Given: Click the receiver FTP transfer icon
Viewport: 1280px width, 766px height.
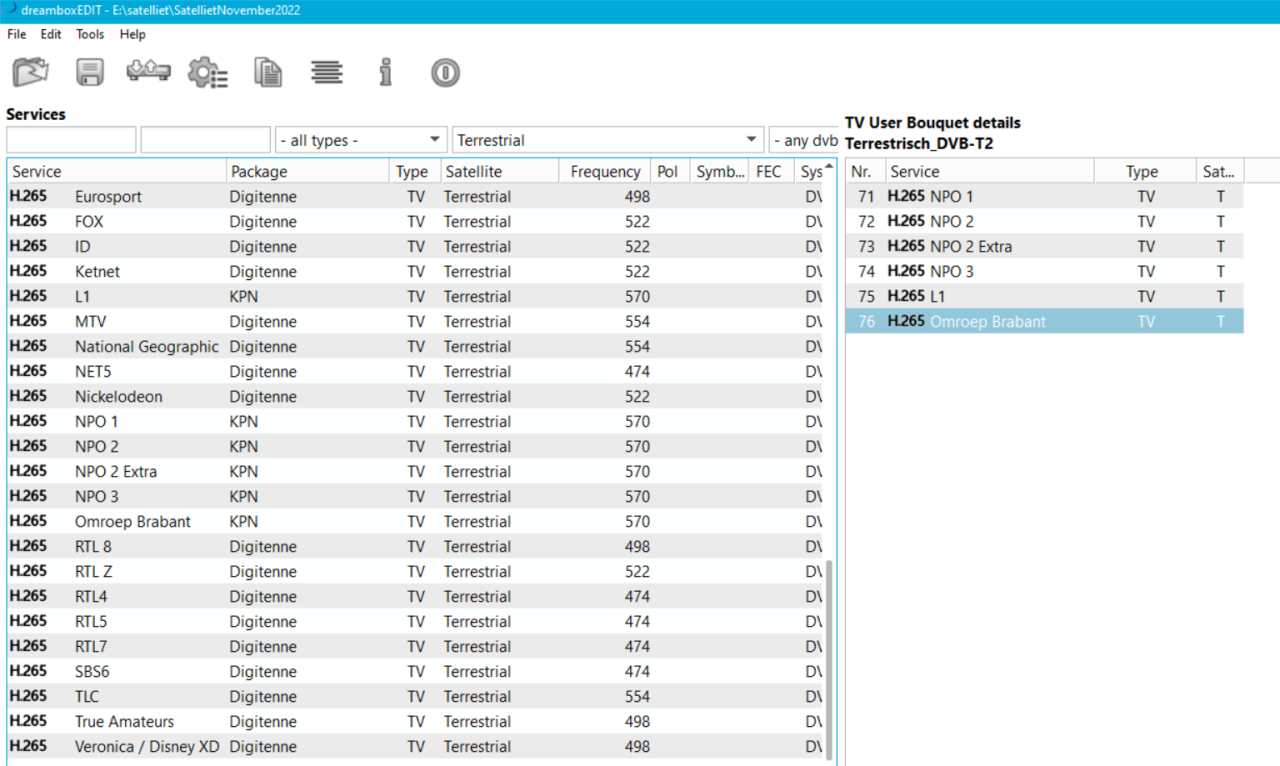Looking at the screenshot, I should click(148, 72).
